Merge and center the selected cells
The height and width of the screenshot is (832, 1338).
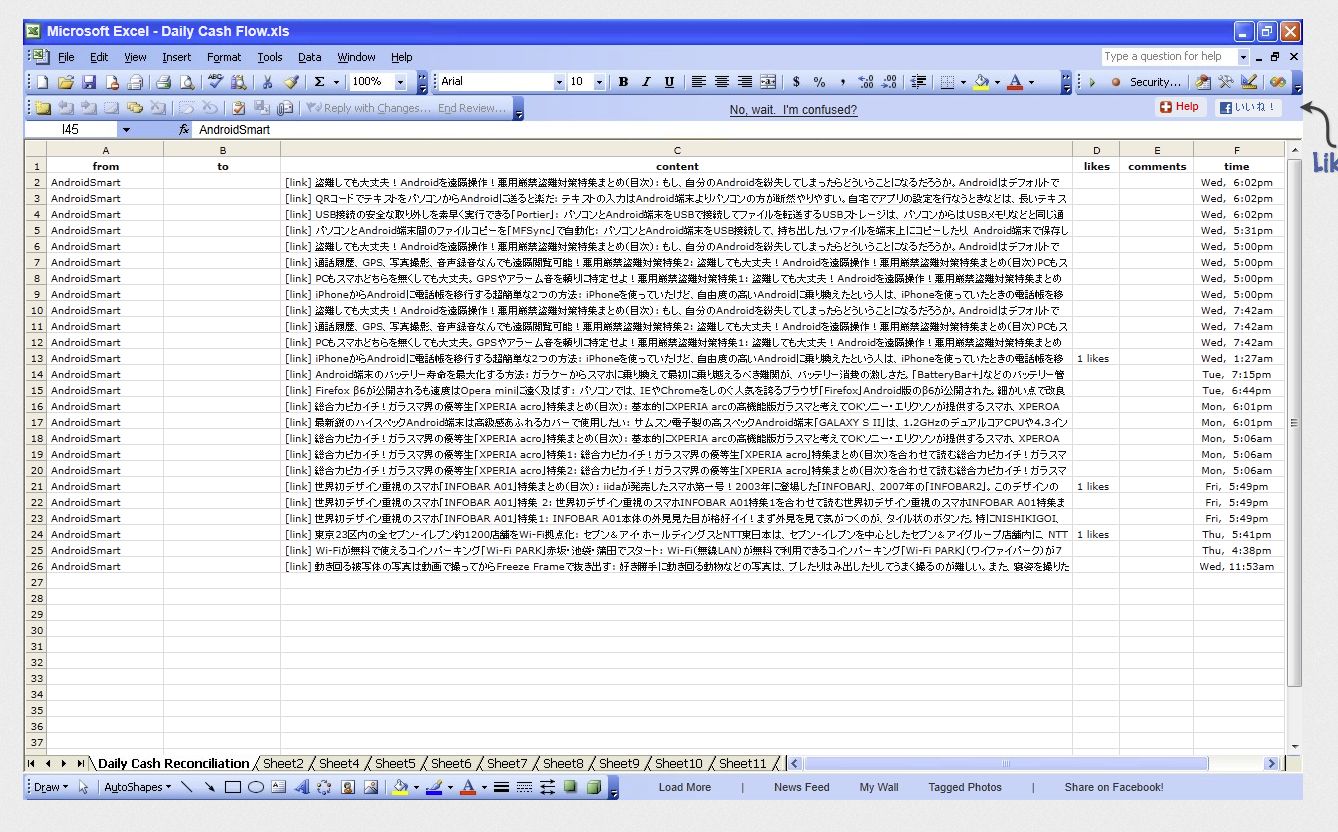(768, 82)
